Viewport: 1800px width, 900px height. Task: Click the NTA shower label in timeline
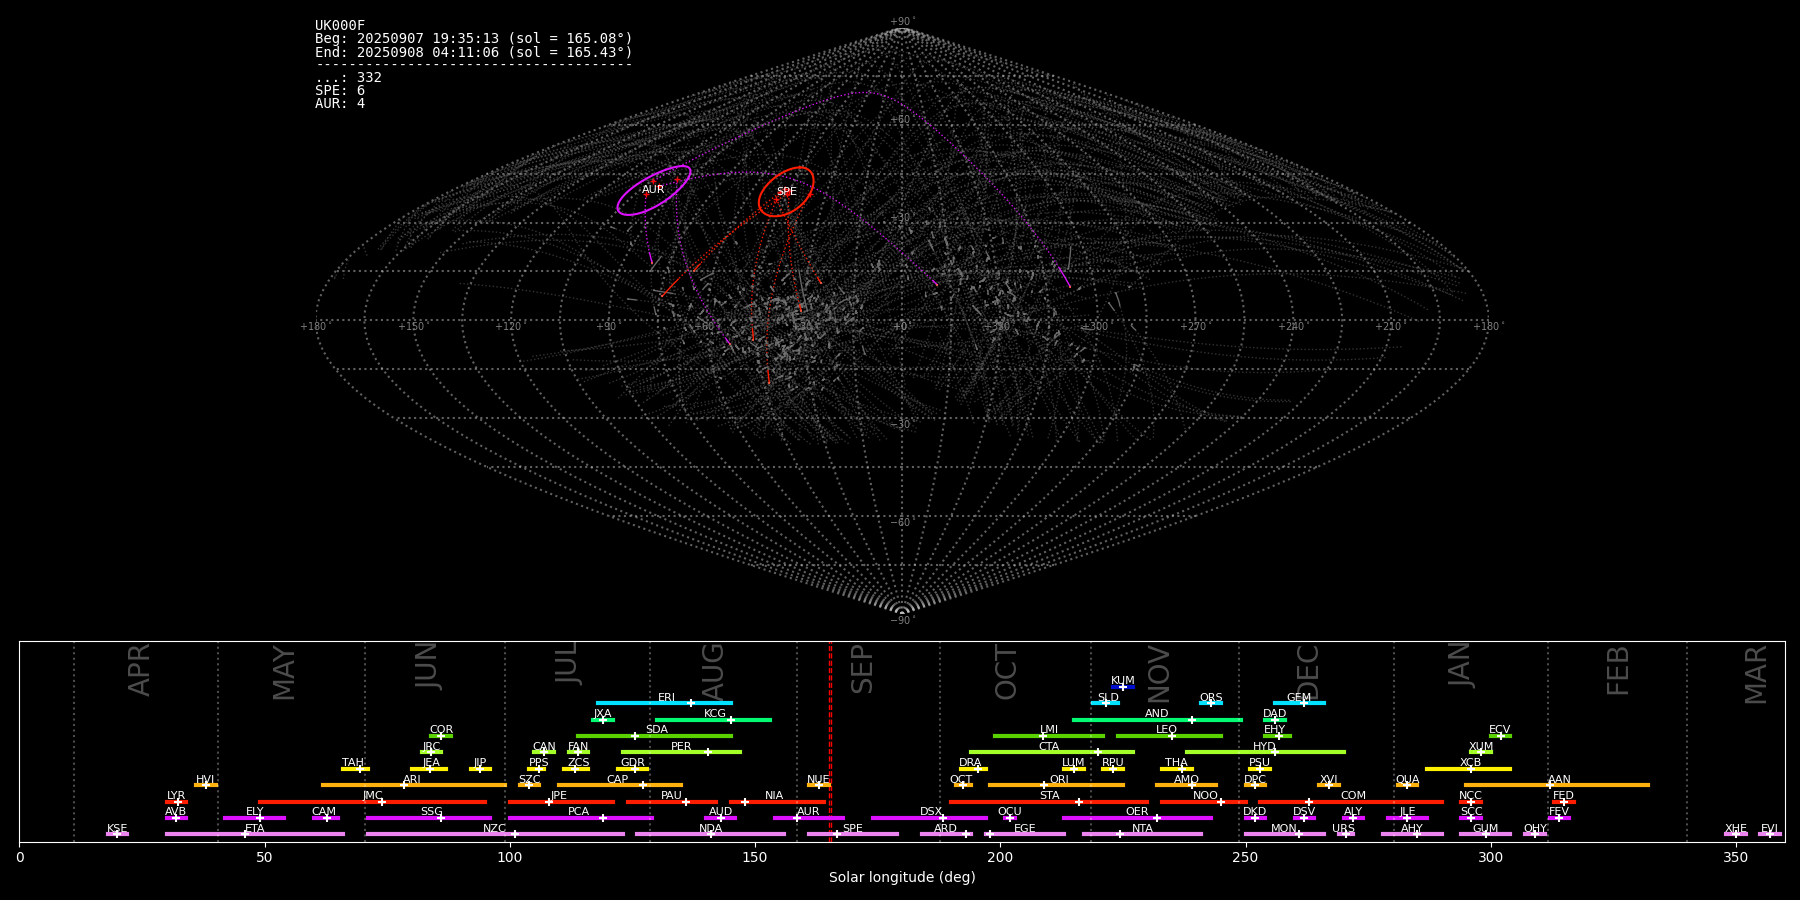click(1142, 829)
